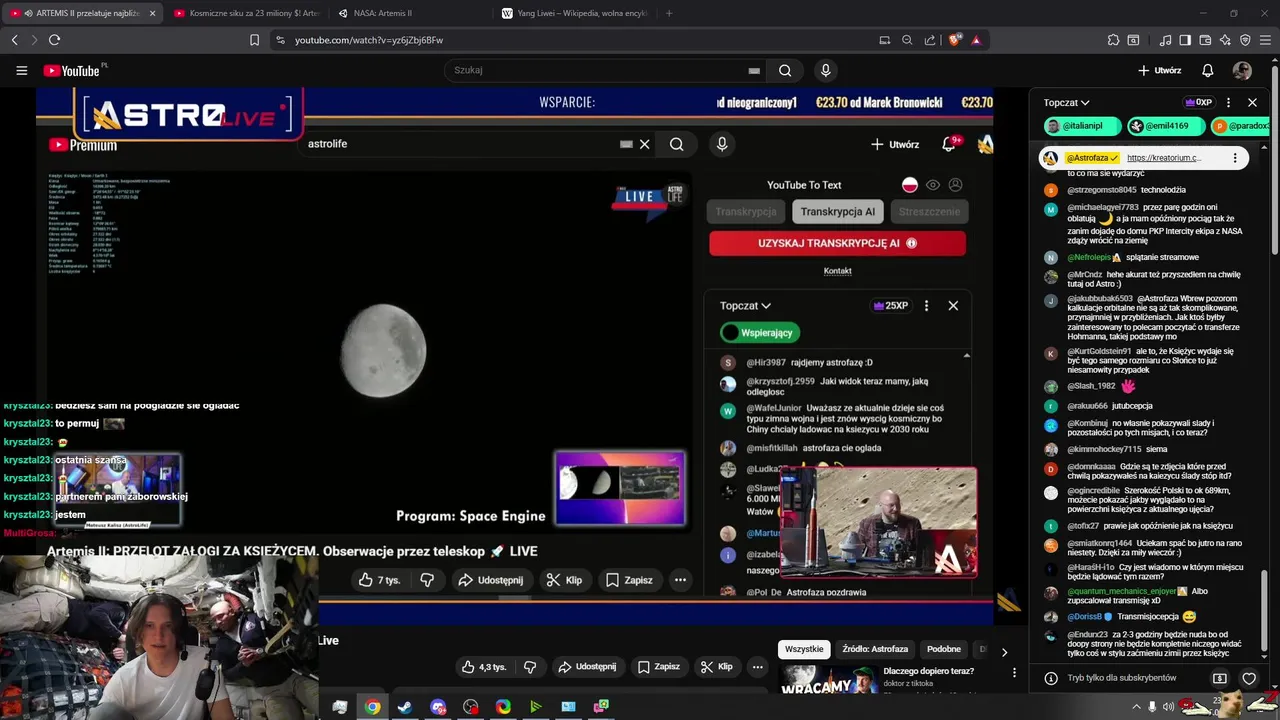The image size is (1280, 720).
Task: Open the Leo AI sparkle icon
Action: click(1225, 40)
